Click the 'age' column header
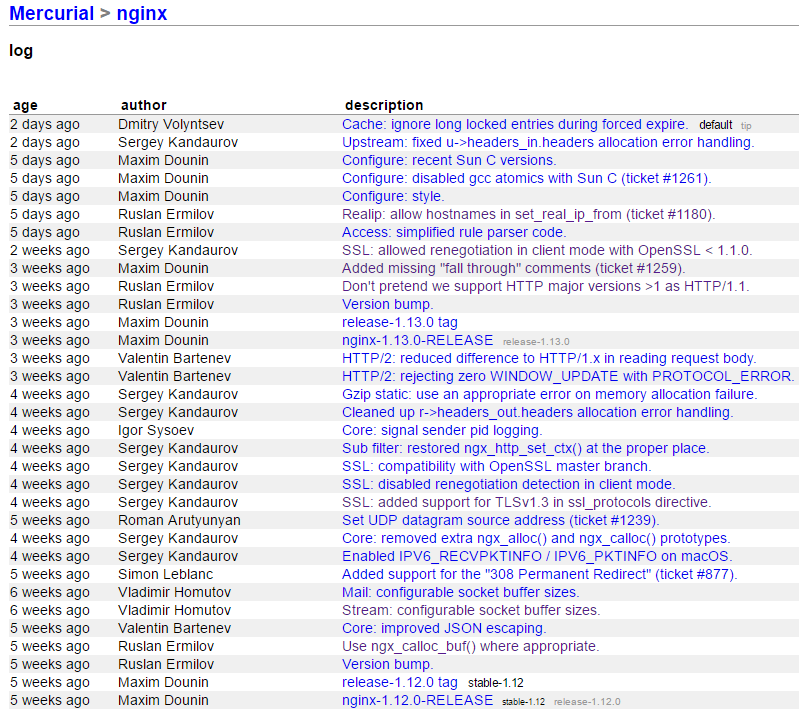The height and width of the screenshot is (712, 799). click(x=25, y=106)
